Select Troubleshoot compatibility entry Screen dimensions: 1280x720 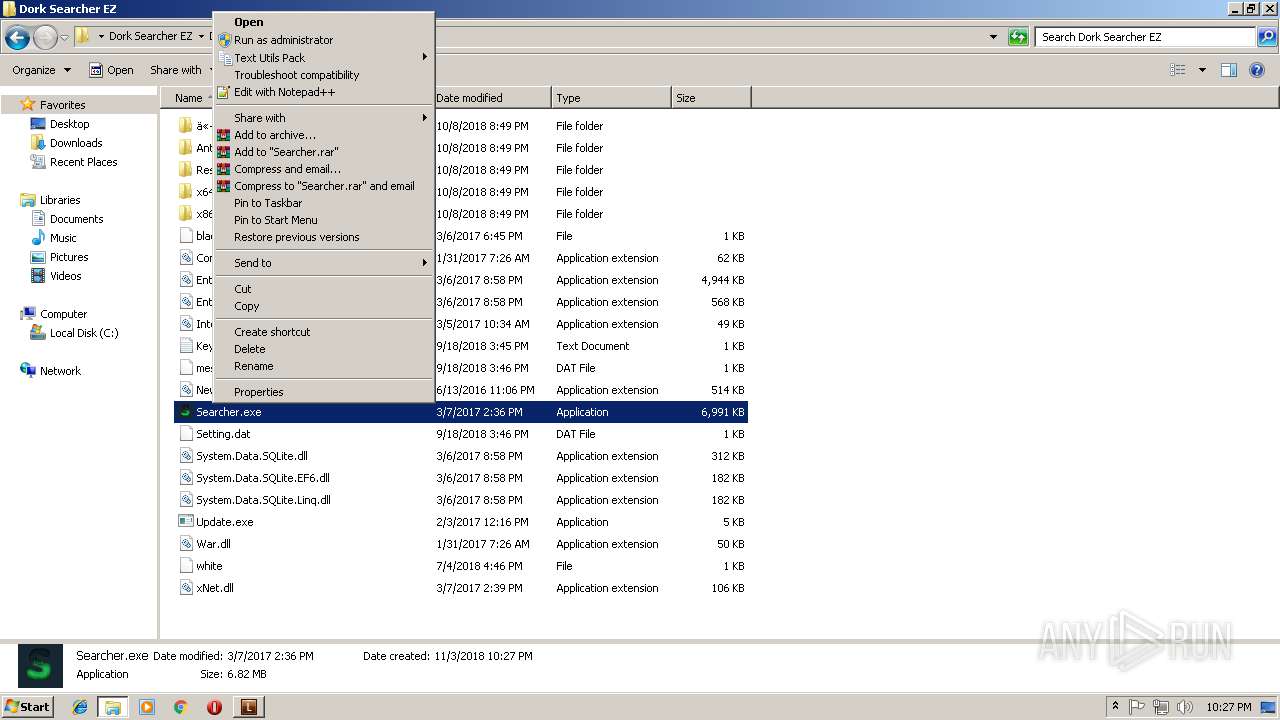pyautogui.click(x=325, y=75)
